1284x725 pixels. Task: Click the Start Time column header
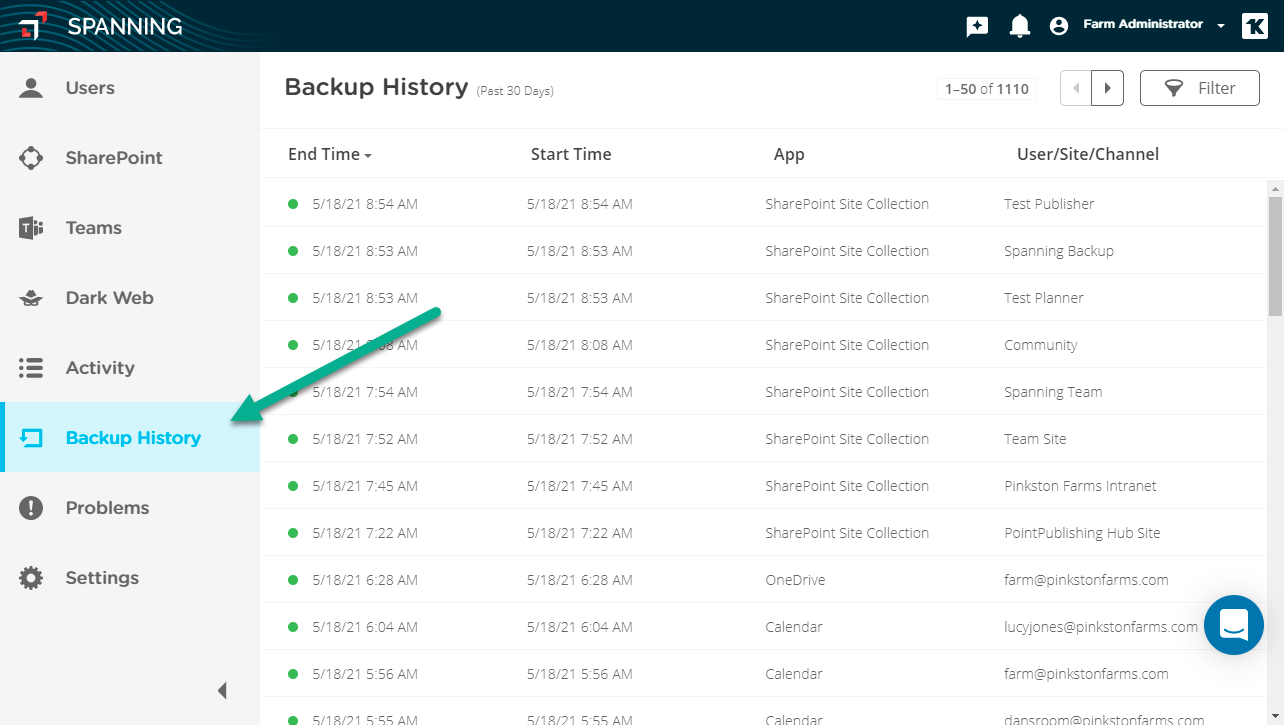(571, 154)
